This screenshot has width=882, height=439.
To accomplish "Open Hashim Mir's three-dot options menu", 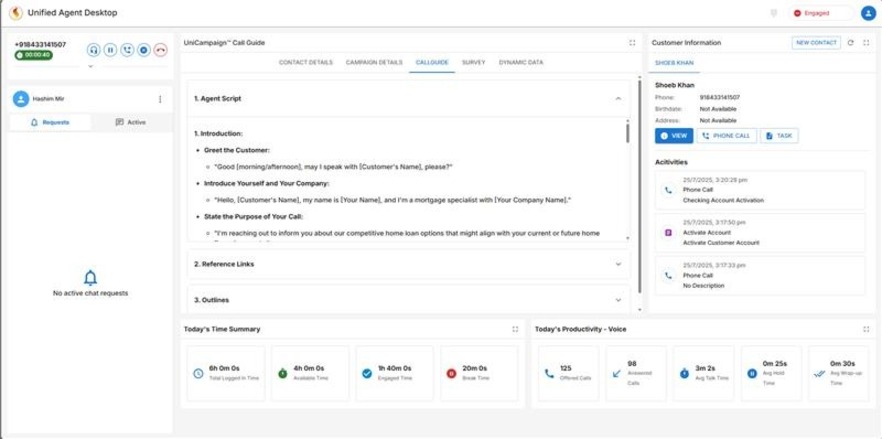I will [160, 99].
